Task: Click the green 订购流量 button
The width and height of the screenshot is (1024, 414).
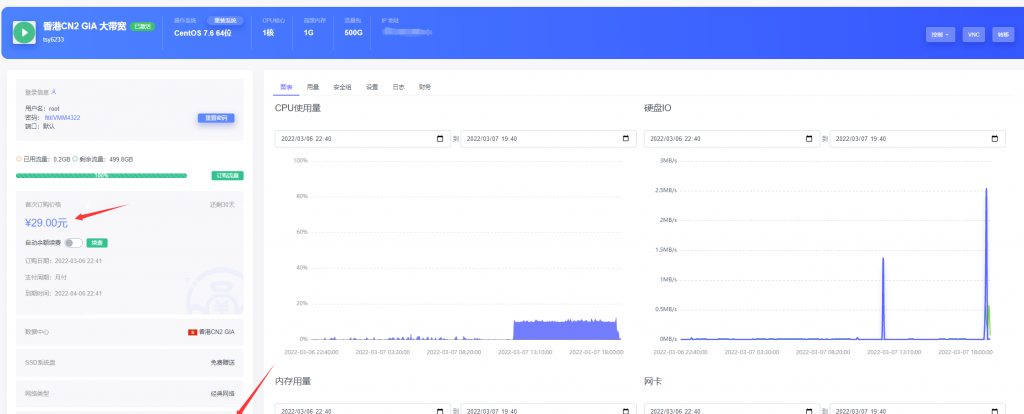Action: (227, 176)
